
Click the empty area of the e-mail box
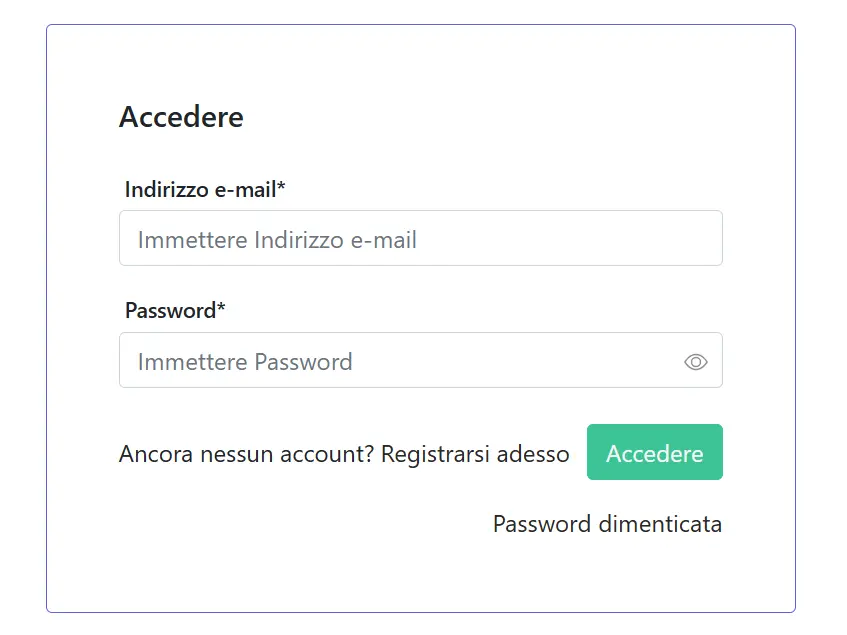click(x=567, y=238)
